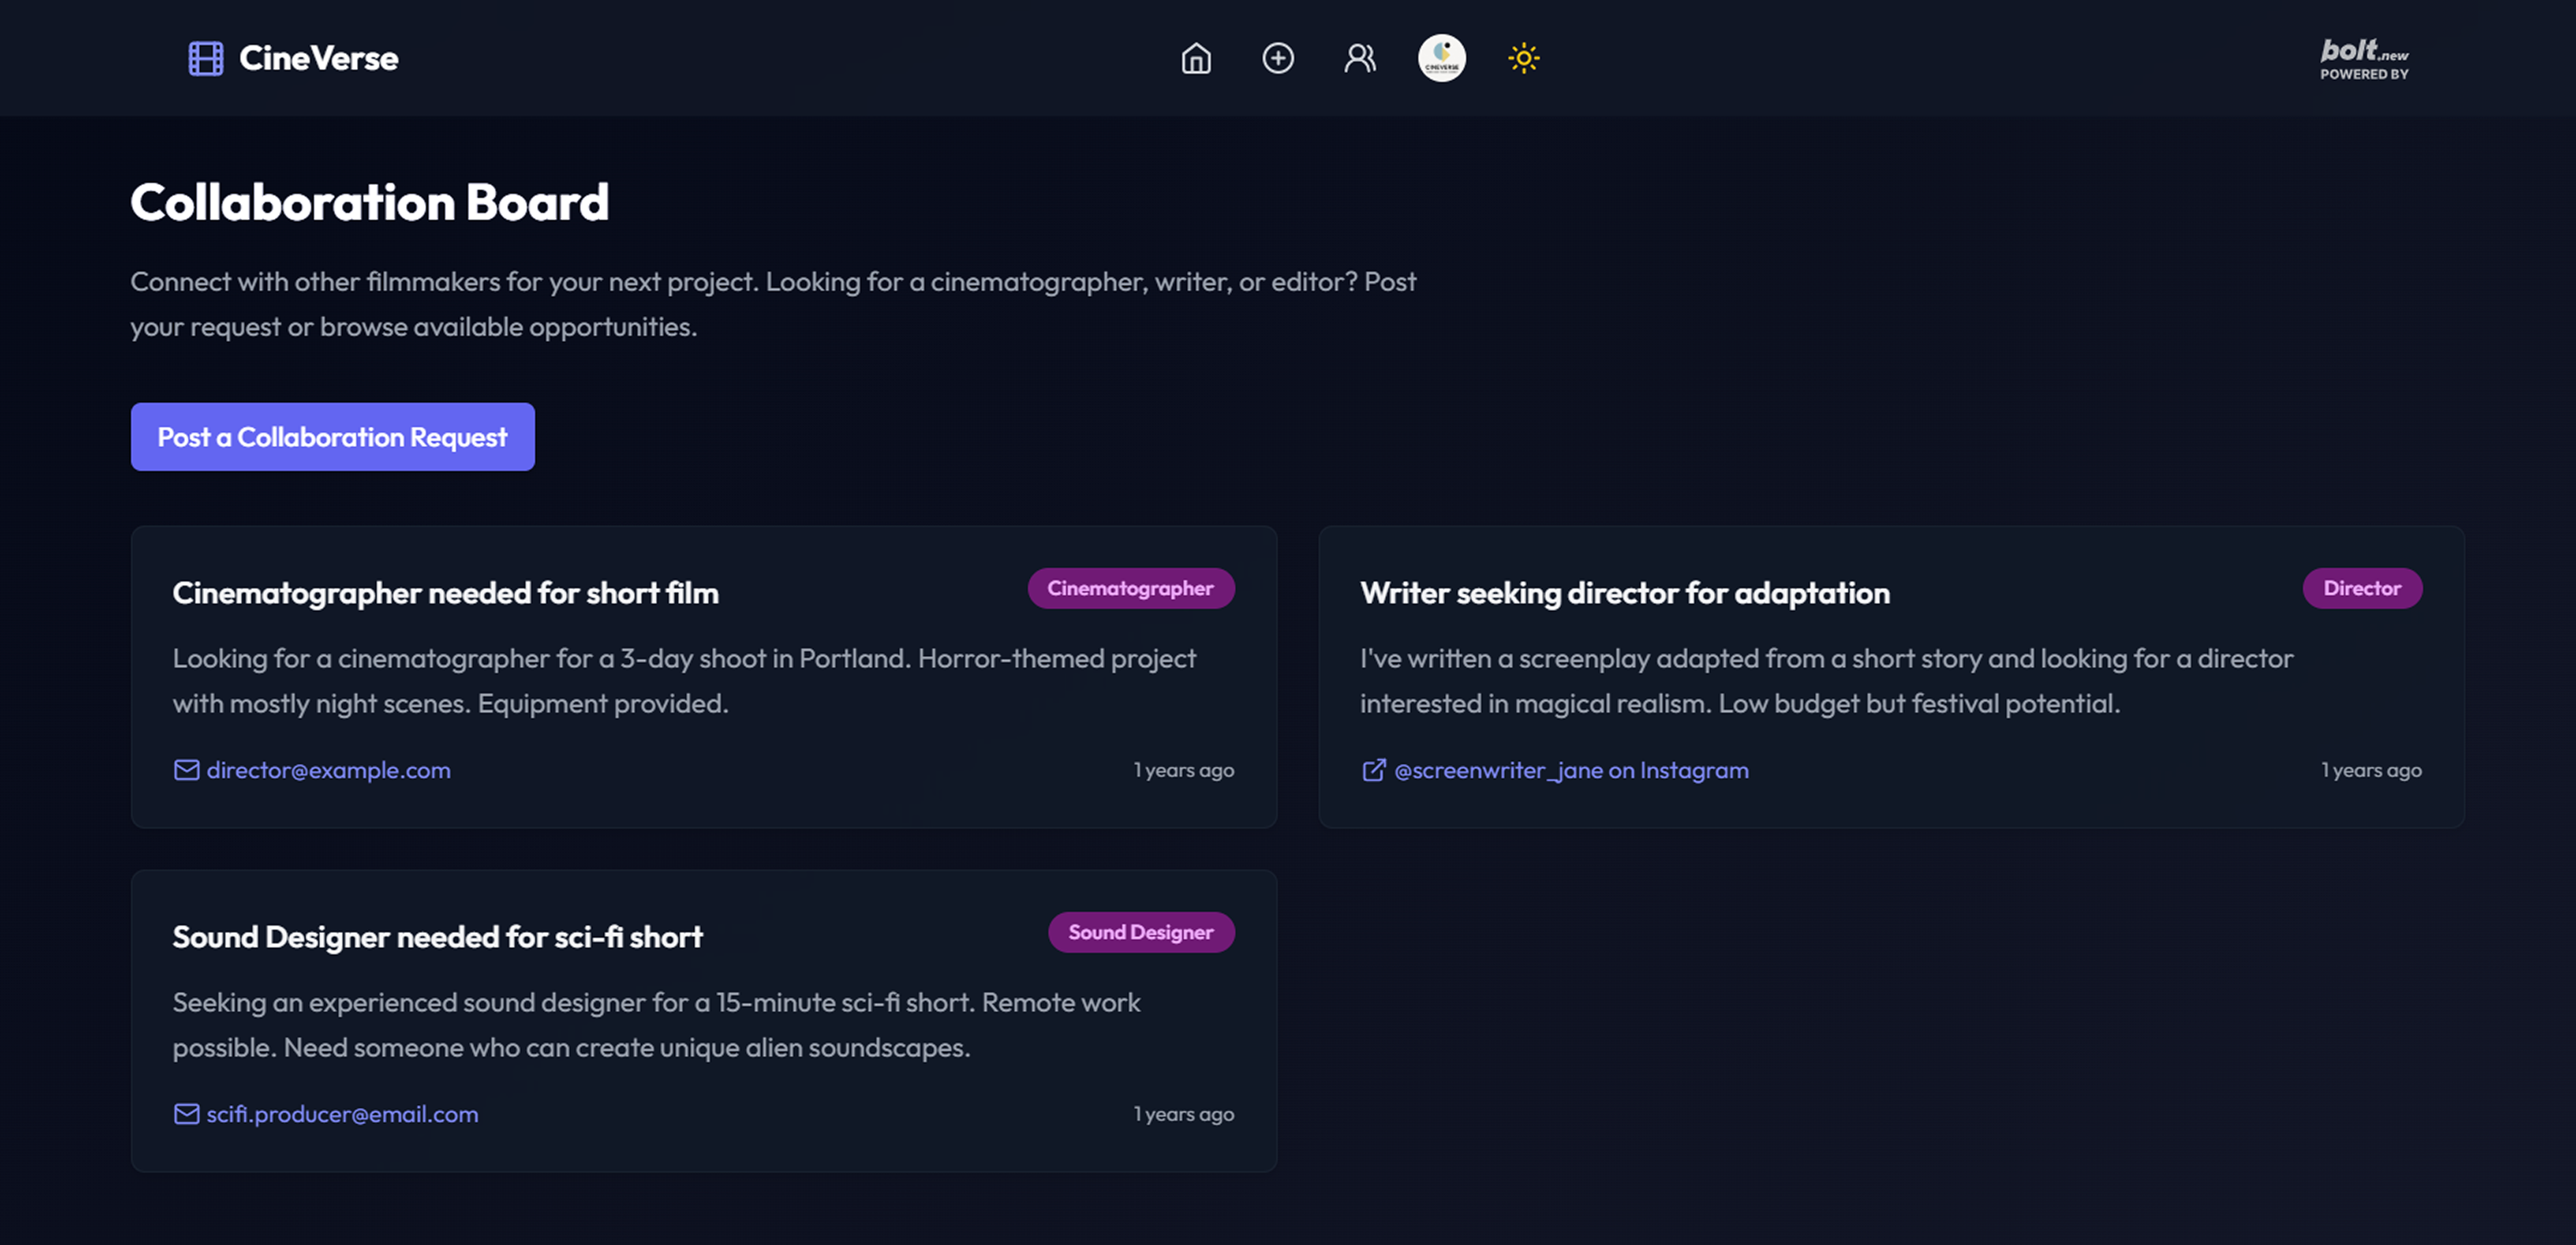2576x1245 pixels.
Task: Click mail icon beside director@example.com
Action: 186,770
